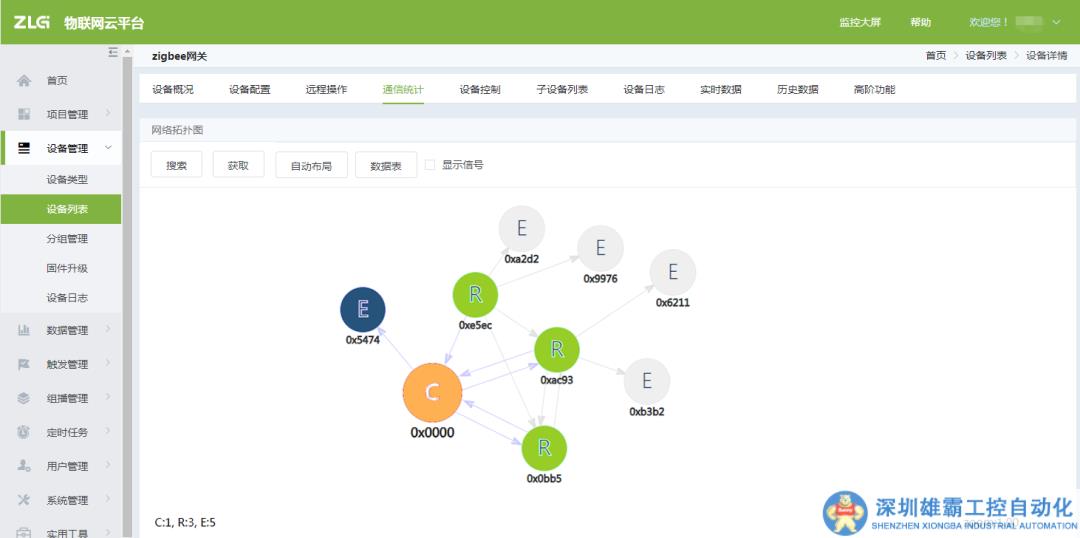Viewport: 1080px width, 538px height.
Task: Open the 实时数据 tab
Action: [x=721, y=90]
